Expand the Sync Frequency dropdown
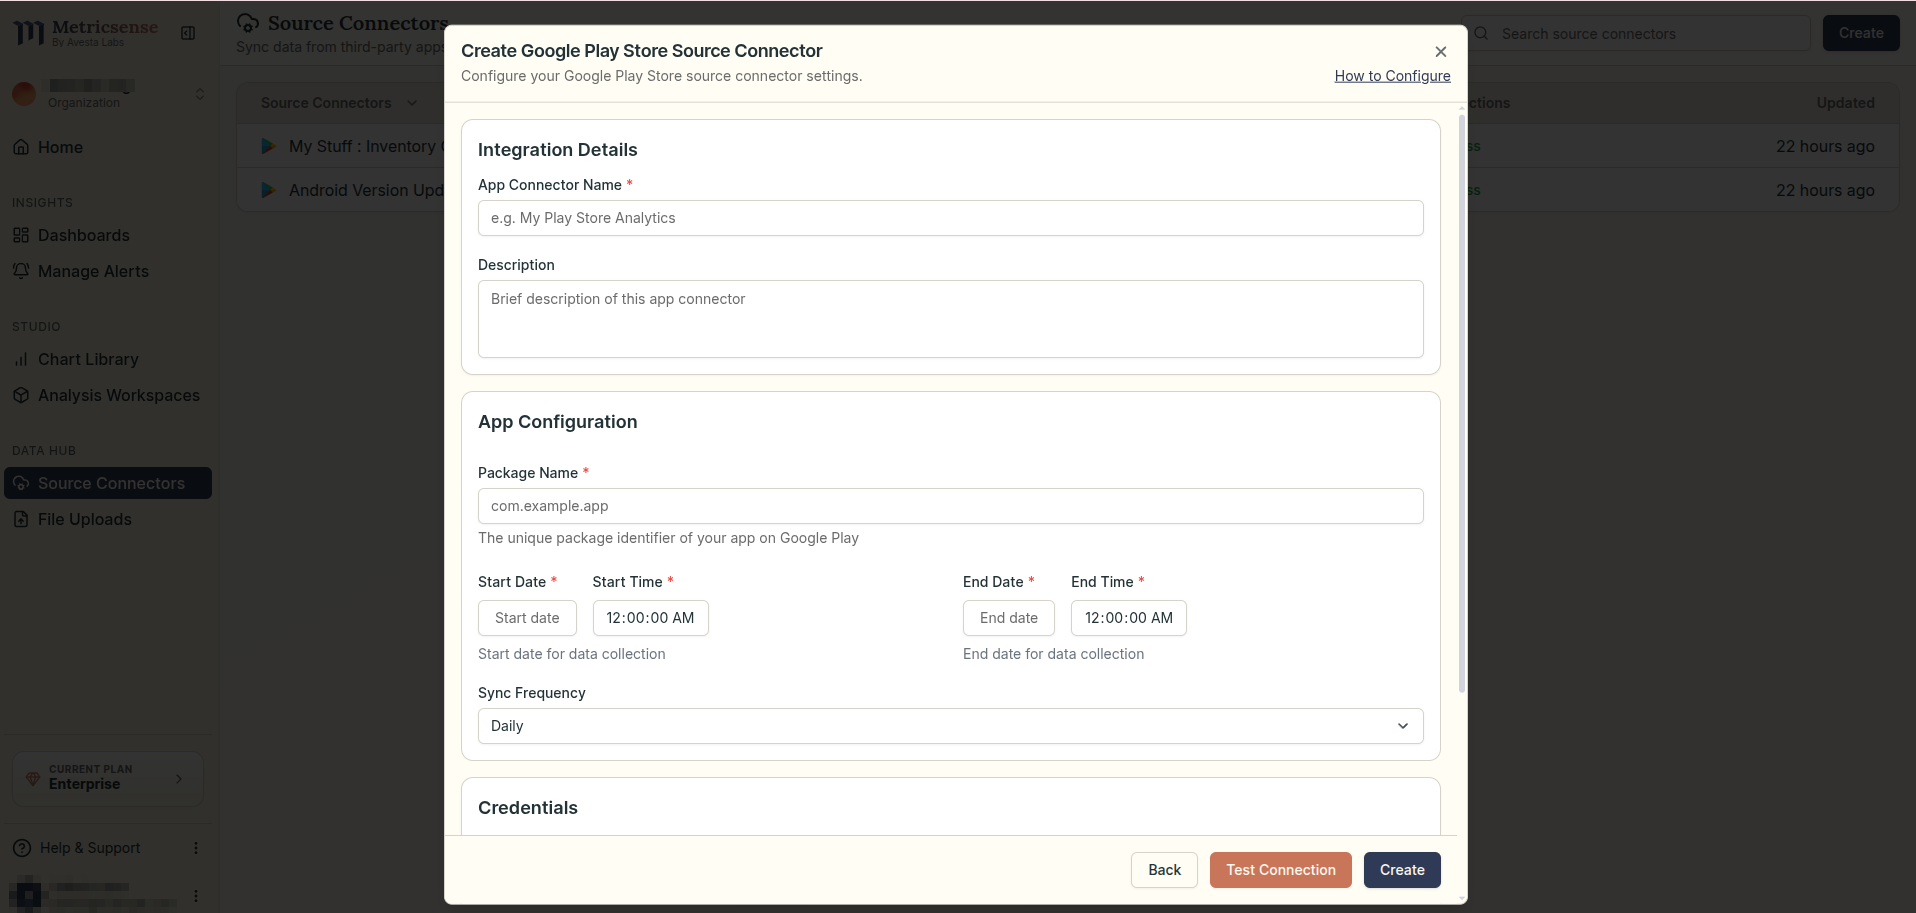 pyautogui.click(x=950, y=726)
